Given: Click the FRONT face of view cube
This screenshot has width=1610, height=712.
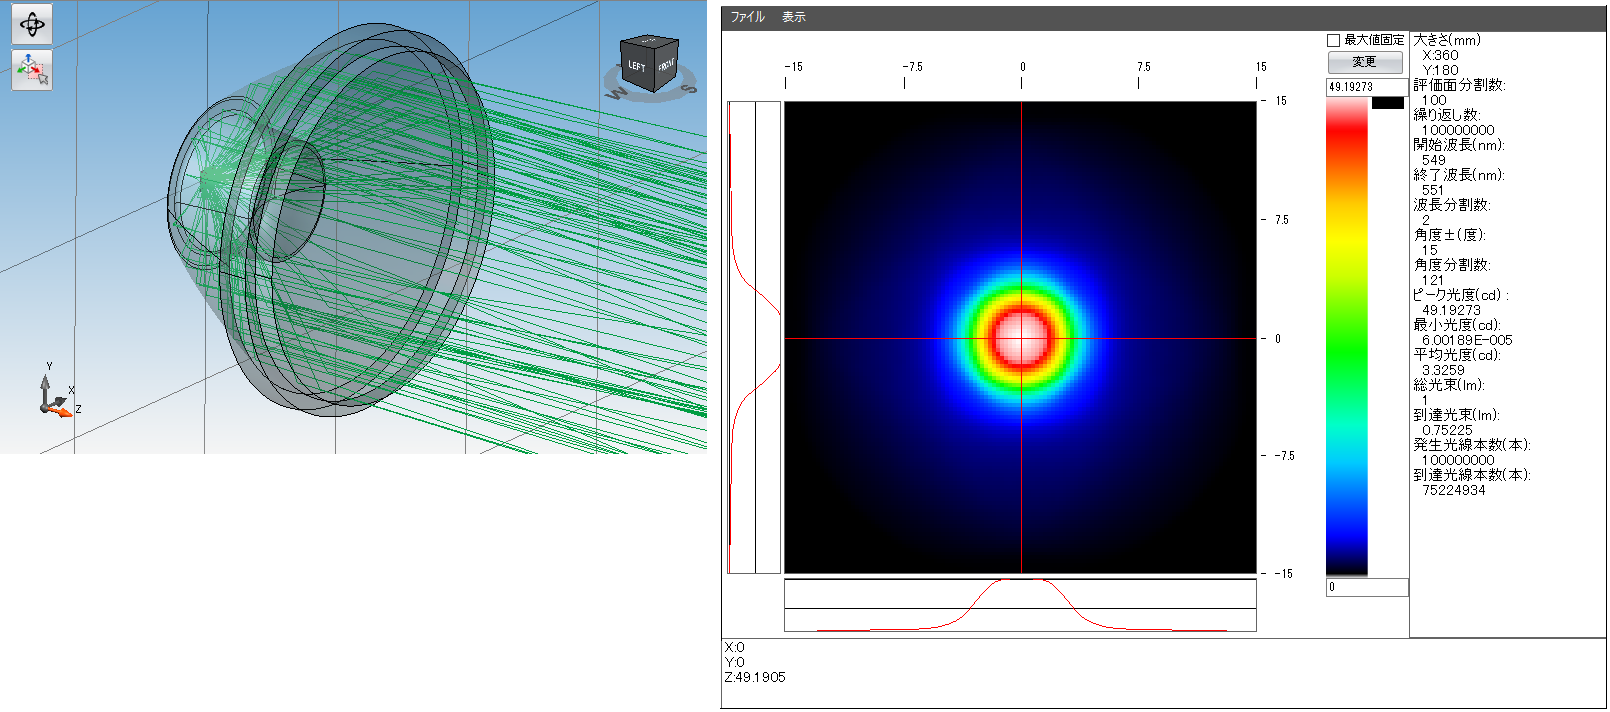Looking at the screenshot, I should pyautogui.click(x=666, y=65).
